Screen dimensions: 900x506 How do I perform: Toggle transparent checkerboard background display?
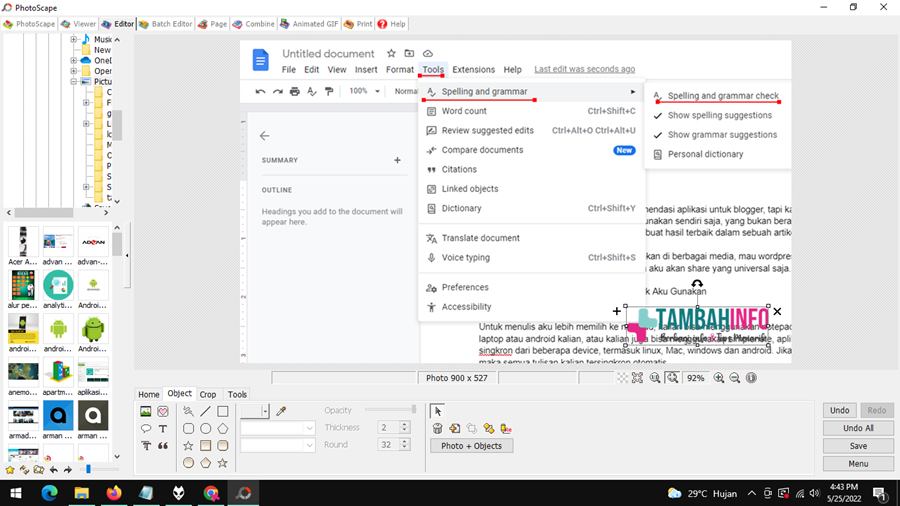(x=622, y=377)
